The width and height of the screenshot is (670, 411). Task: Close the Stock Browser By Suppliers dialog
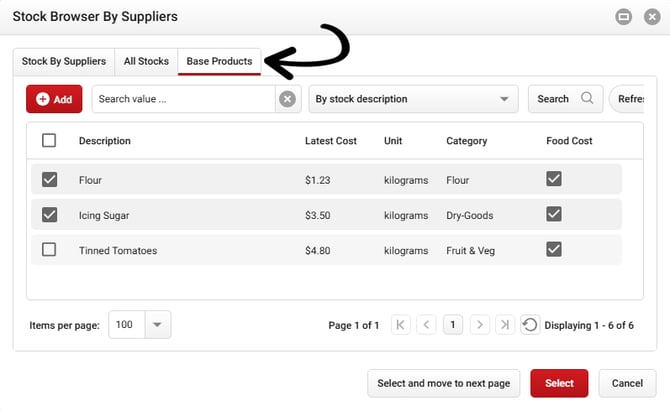(652, 17)
